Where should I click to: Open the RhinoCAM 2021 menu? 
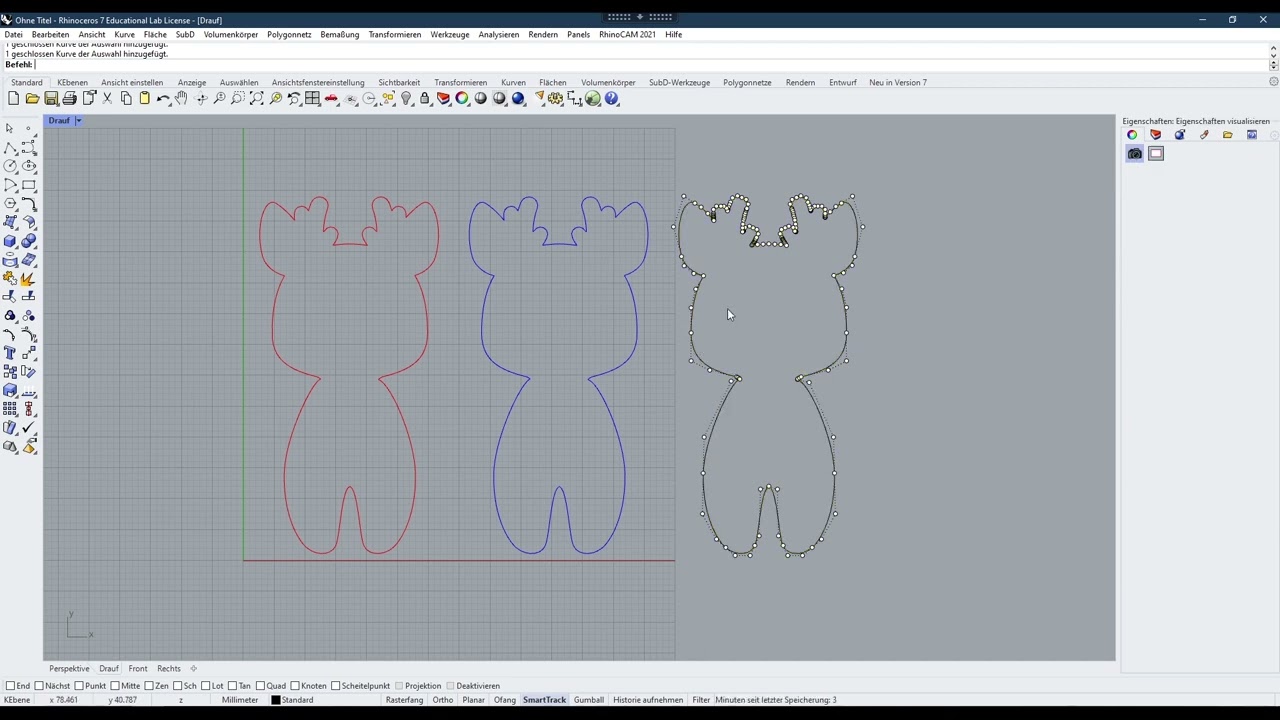coord(627,34)
